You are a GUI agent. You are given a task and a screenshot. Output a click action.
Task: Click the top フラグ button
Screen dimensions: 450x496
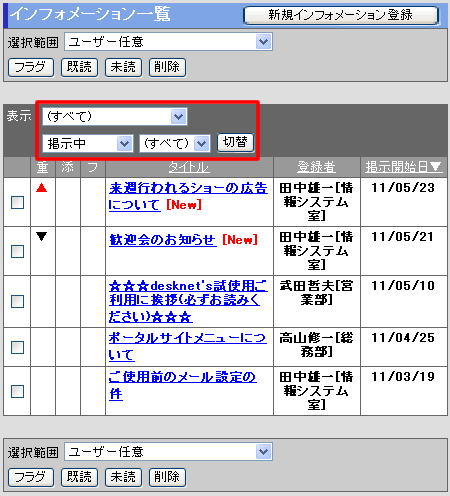(x=31, y=67)
